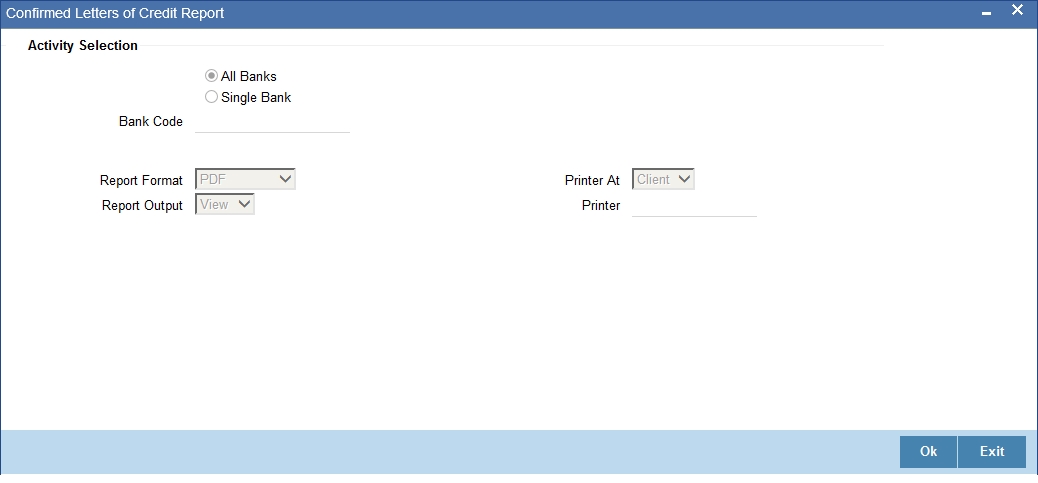Image resolution: width=1038 pixels, height=483 pixels.
Task: Open the Printer At dropdown
Action: click(x=663, y=179)
